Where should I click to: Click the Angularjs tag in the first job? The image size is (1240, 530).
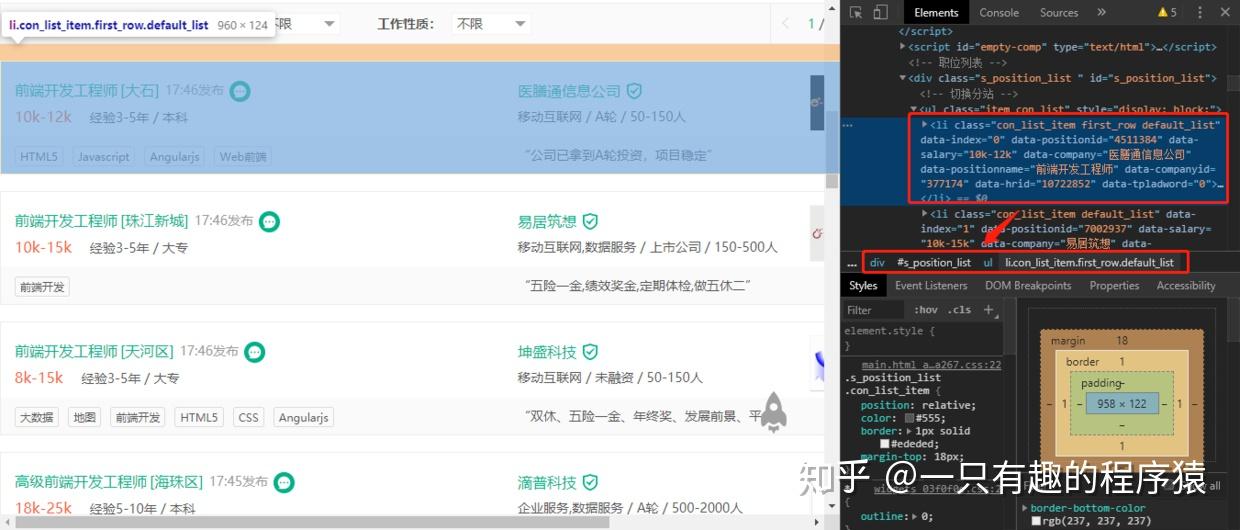click(175, 157)
